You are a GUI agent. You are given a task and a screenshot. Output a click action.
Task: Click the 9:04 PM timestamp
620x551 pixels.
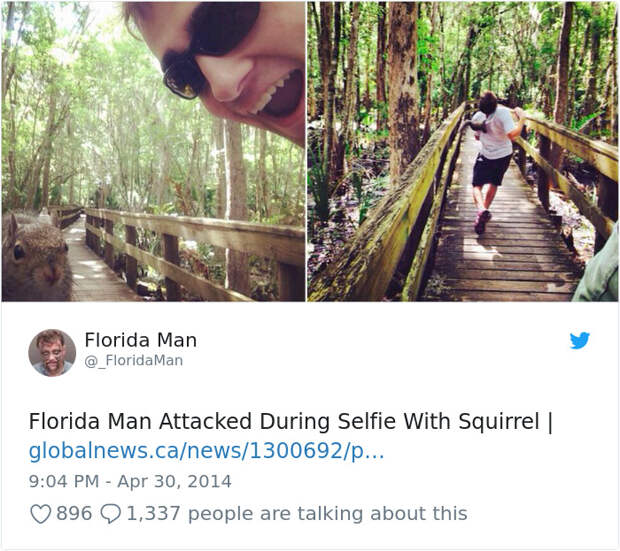point(64,481)
